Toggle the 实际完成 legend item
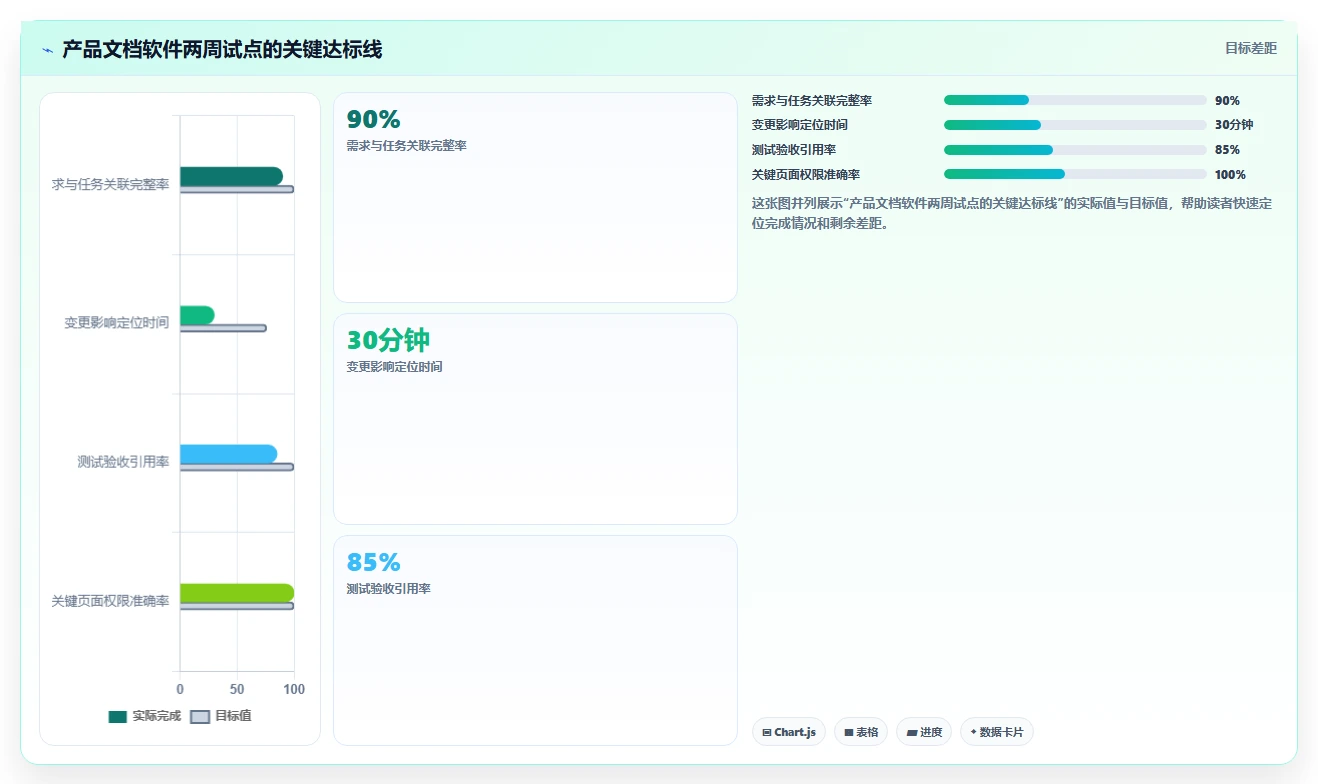 [144, 716]
